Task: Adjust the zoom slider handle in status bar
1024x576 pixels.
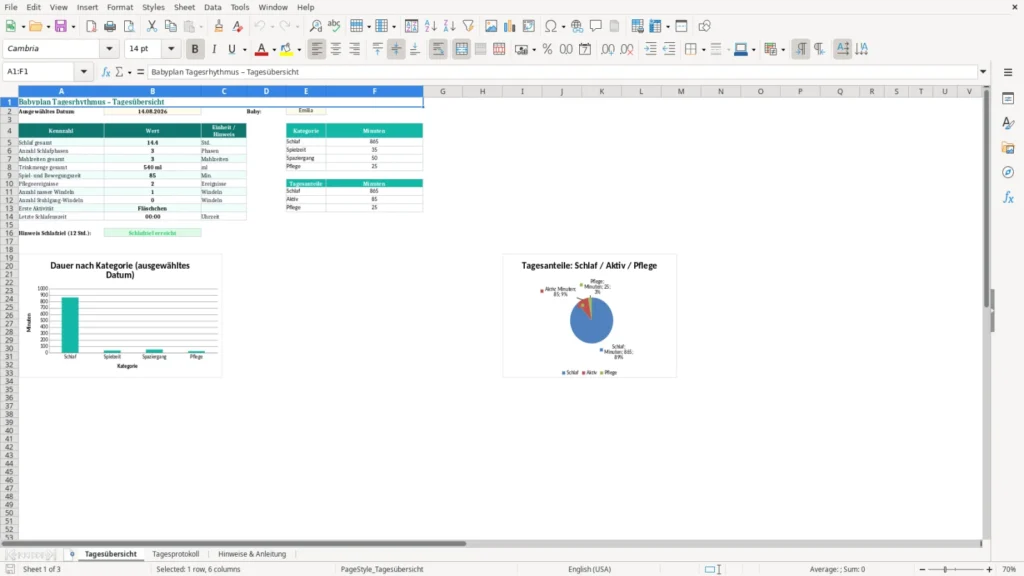Action: 945,569
